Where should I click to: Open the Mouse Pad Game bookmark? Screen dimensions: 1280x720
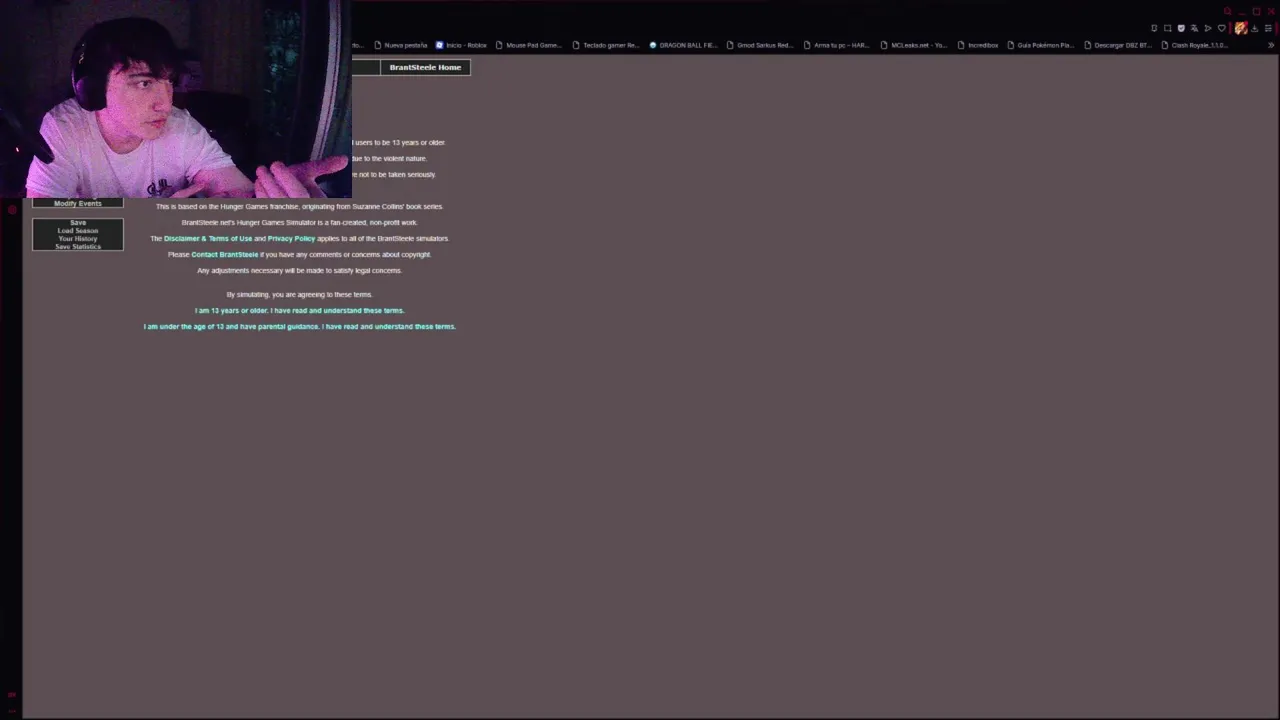[x=529, y=45]
